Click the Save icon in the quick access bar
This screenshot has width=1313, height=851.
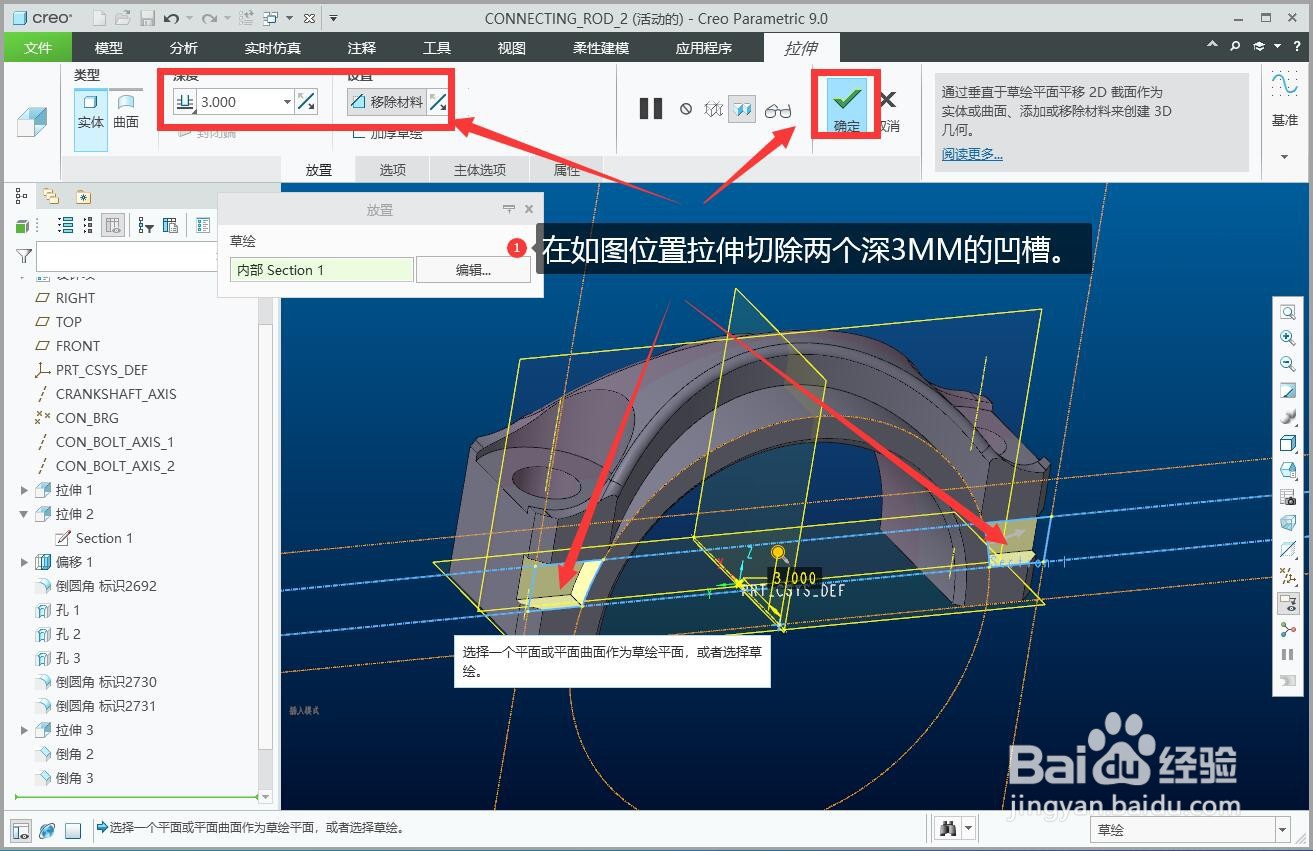click(147, 18)
